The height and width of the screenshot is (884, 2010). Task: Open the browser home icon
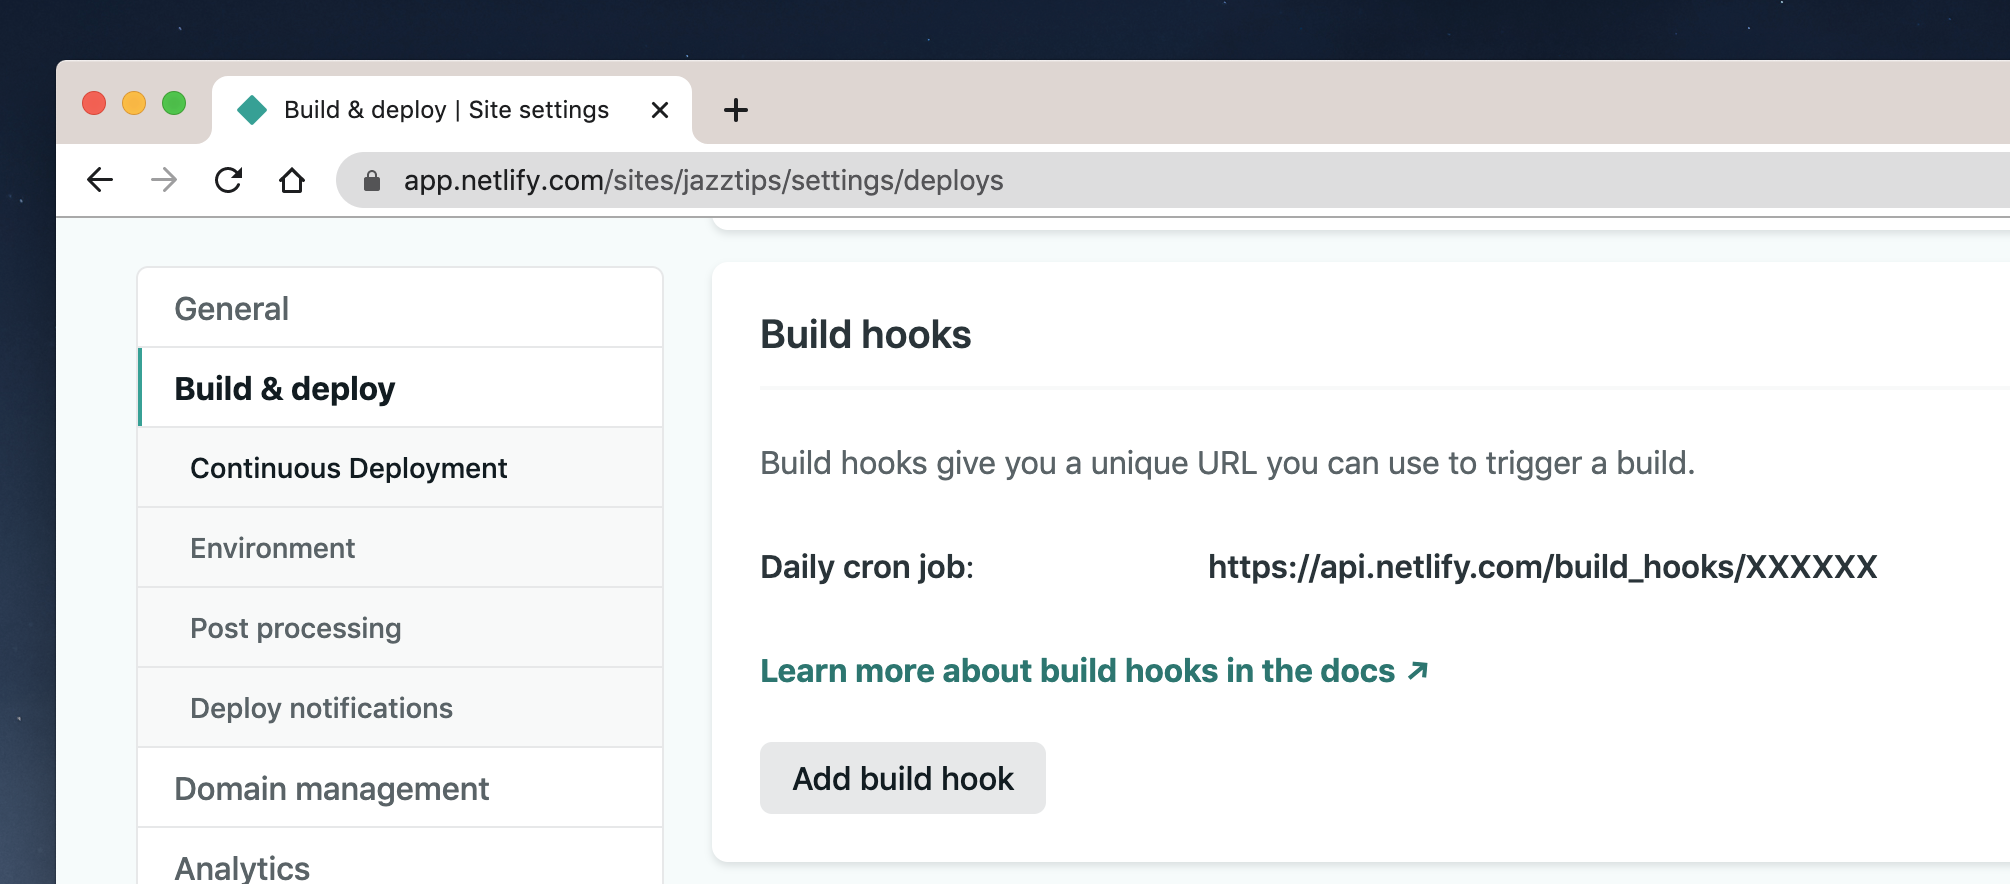pyautogui.click(x=292, y=180)
